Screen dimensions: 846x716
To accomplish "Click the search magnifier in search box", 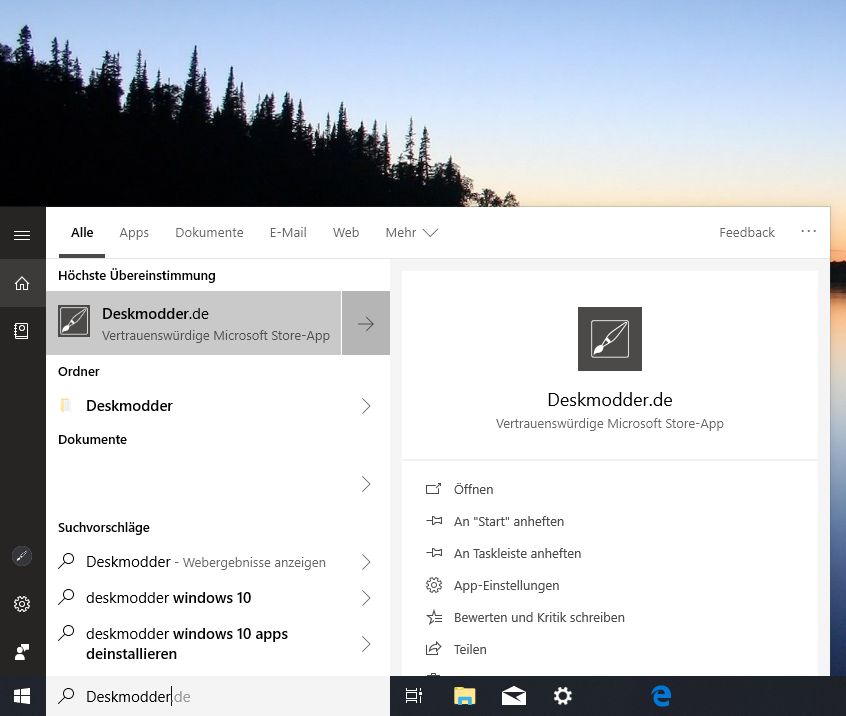I will [x=66, y=696].
